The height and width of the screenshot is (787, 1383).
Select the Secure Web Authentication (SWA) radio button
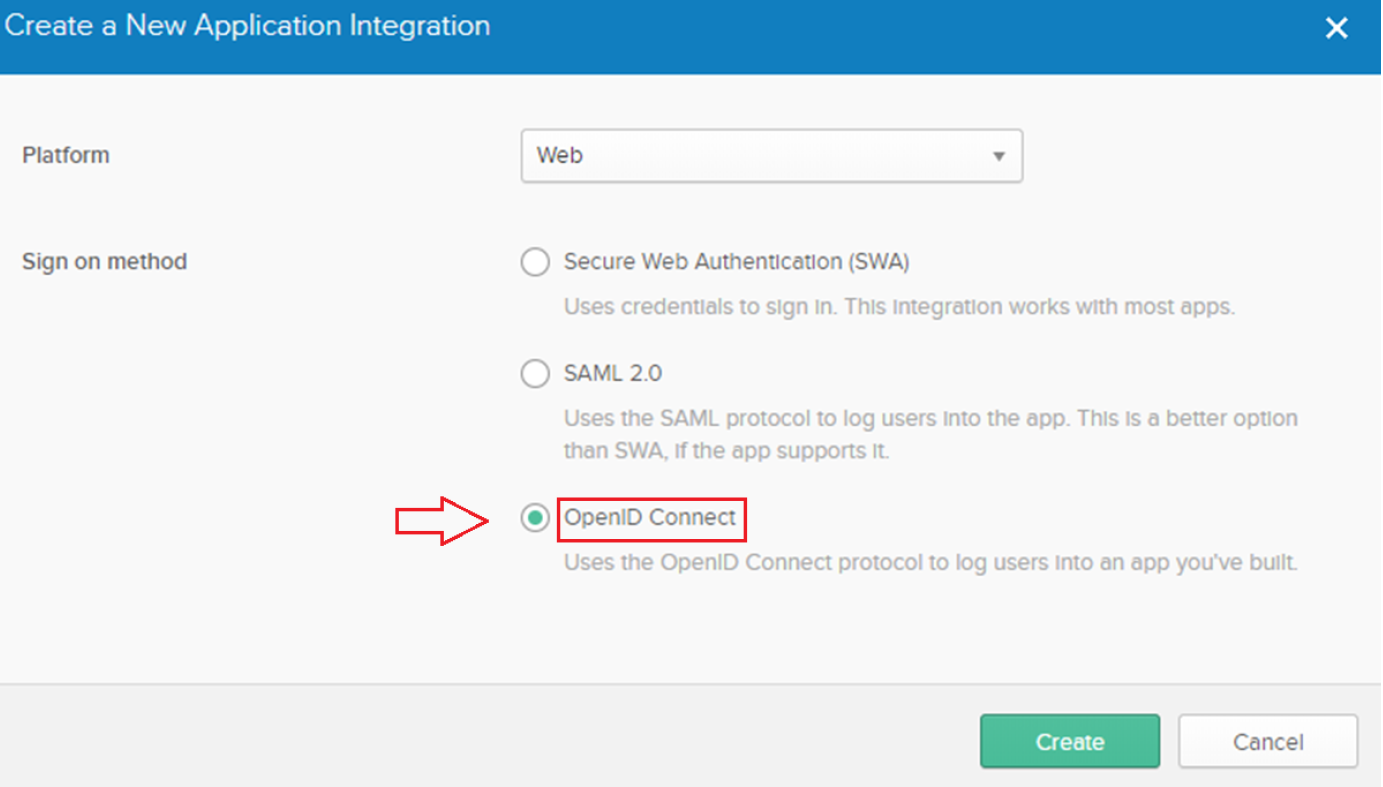click(x=535, y=261)
